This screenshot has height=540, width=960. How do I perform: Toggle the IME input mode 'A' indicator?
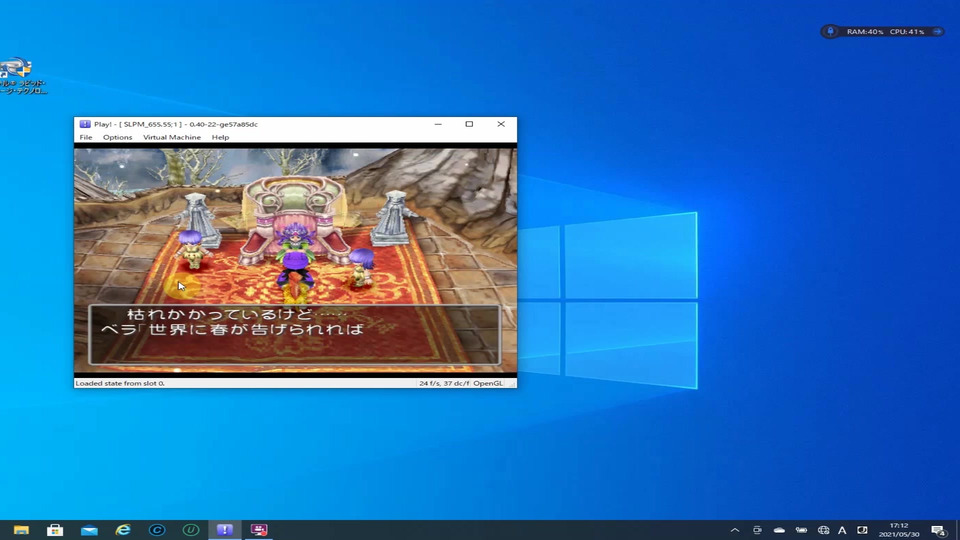[x=842, y=530]
